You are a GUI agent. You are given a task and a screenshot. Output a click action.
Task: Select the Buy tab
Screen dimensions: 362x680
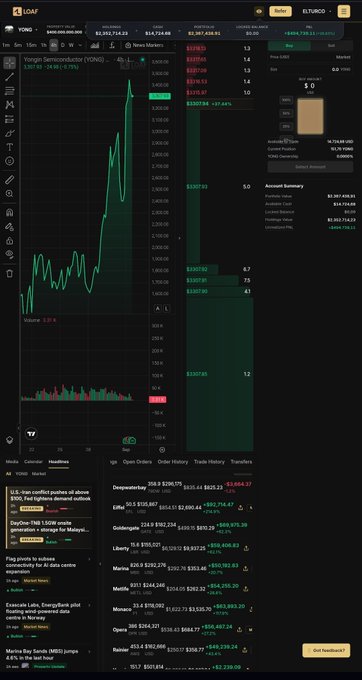(x=289, y=46)
